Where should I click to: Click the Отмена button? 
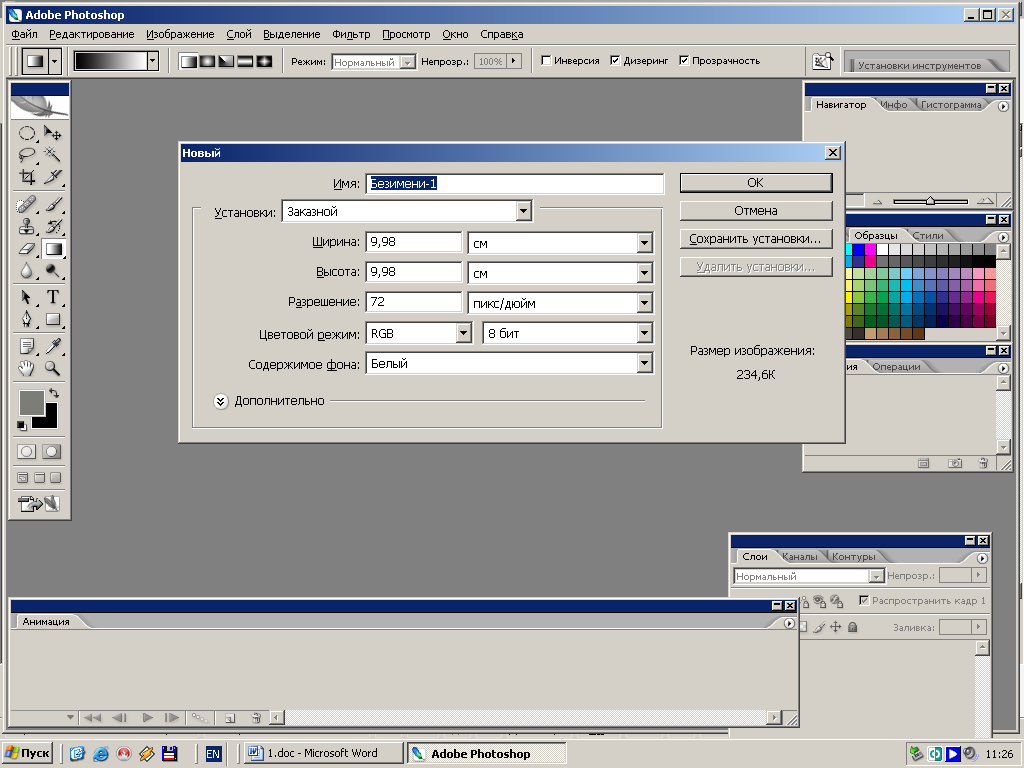[756, 211]
